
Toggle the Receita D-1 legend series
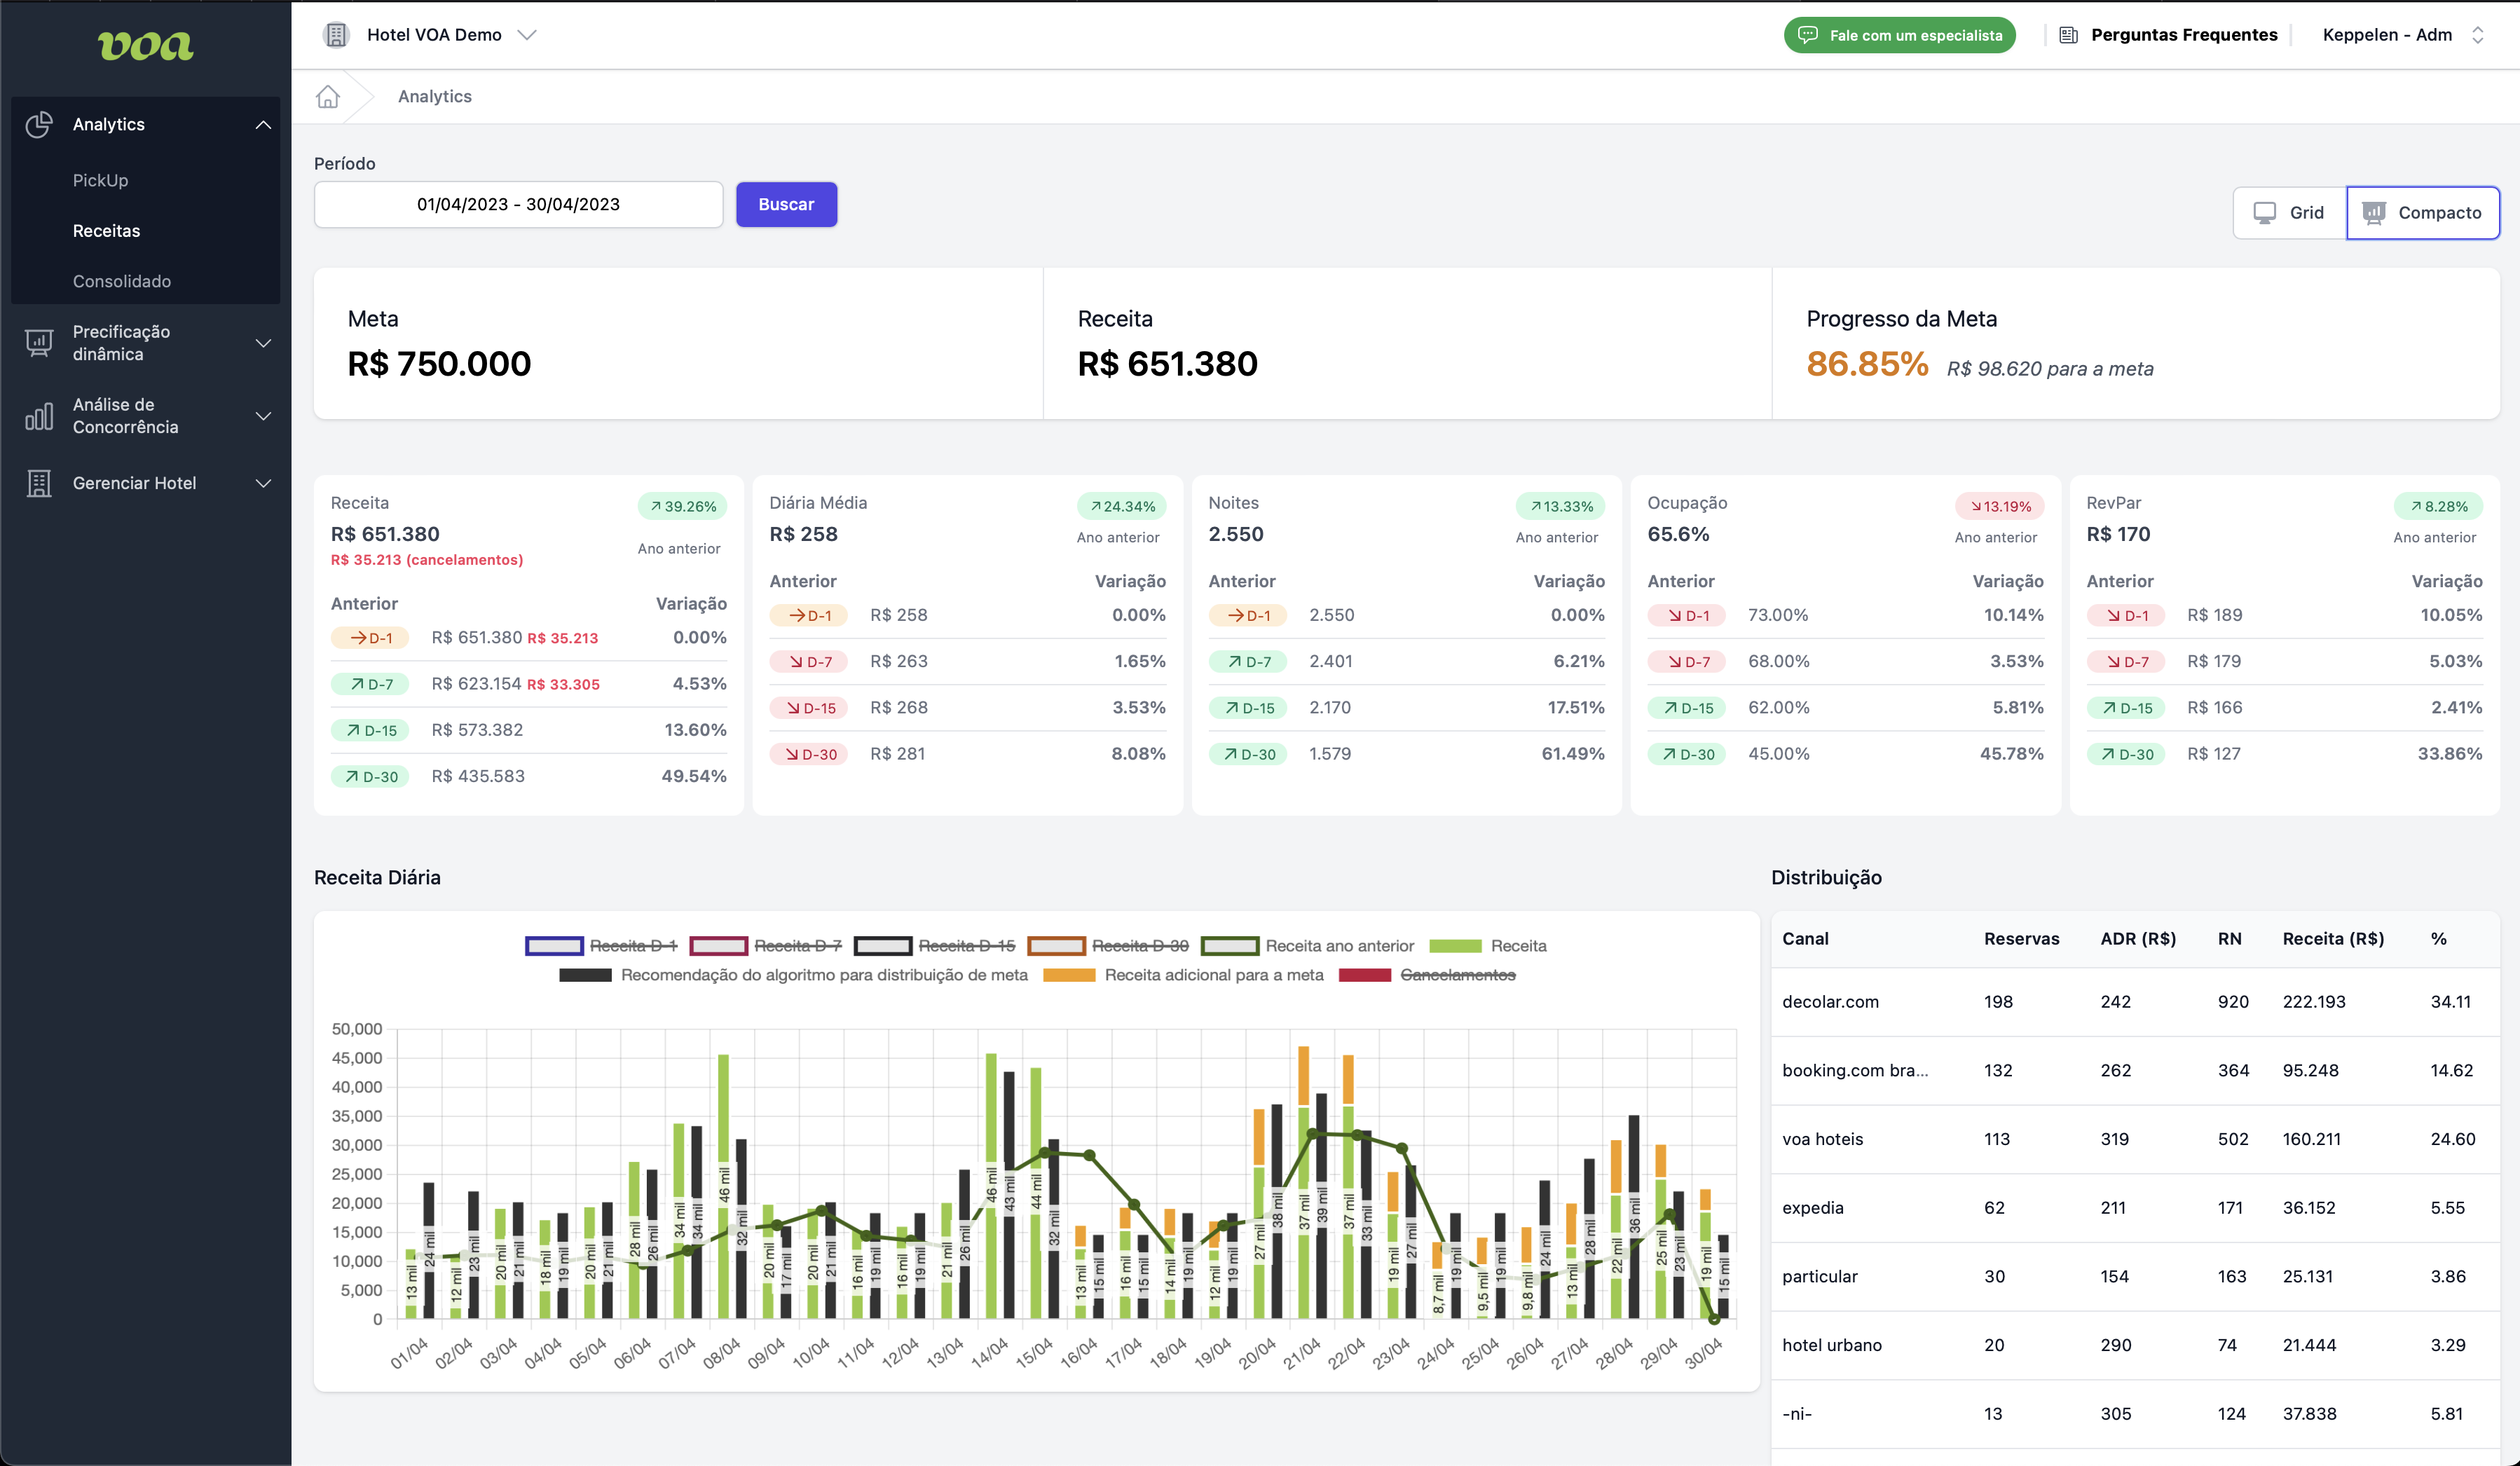[601, 946]
